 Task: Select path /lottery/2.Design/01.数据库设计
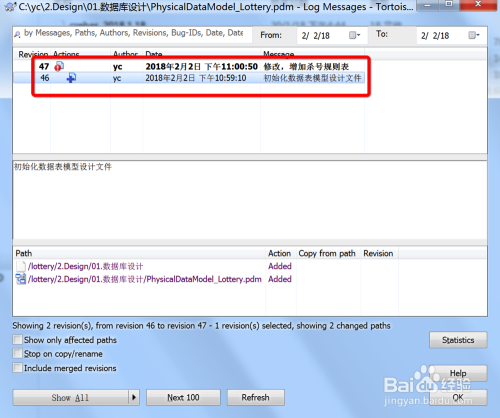[86, 266]
